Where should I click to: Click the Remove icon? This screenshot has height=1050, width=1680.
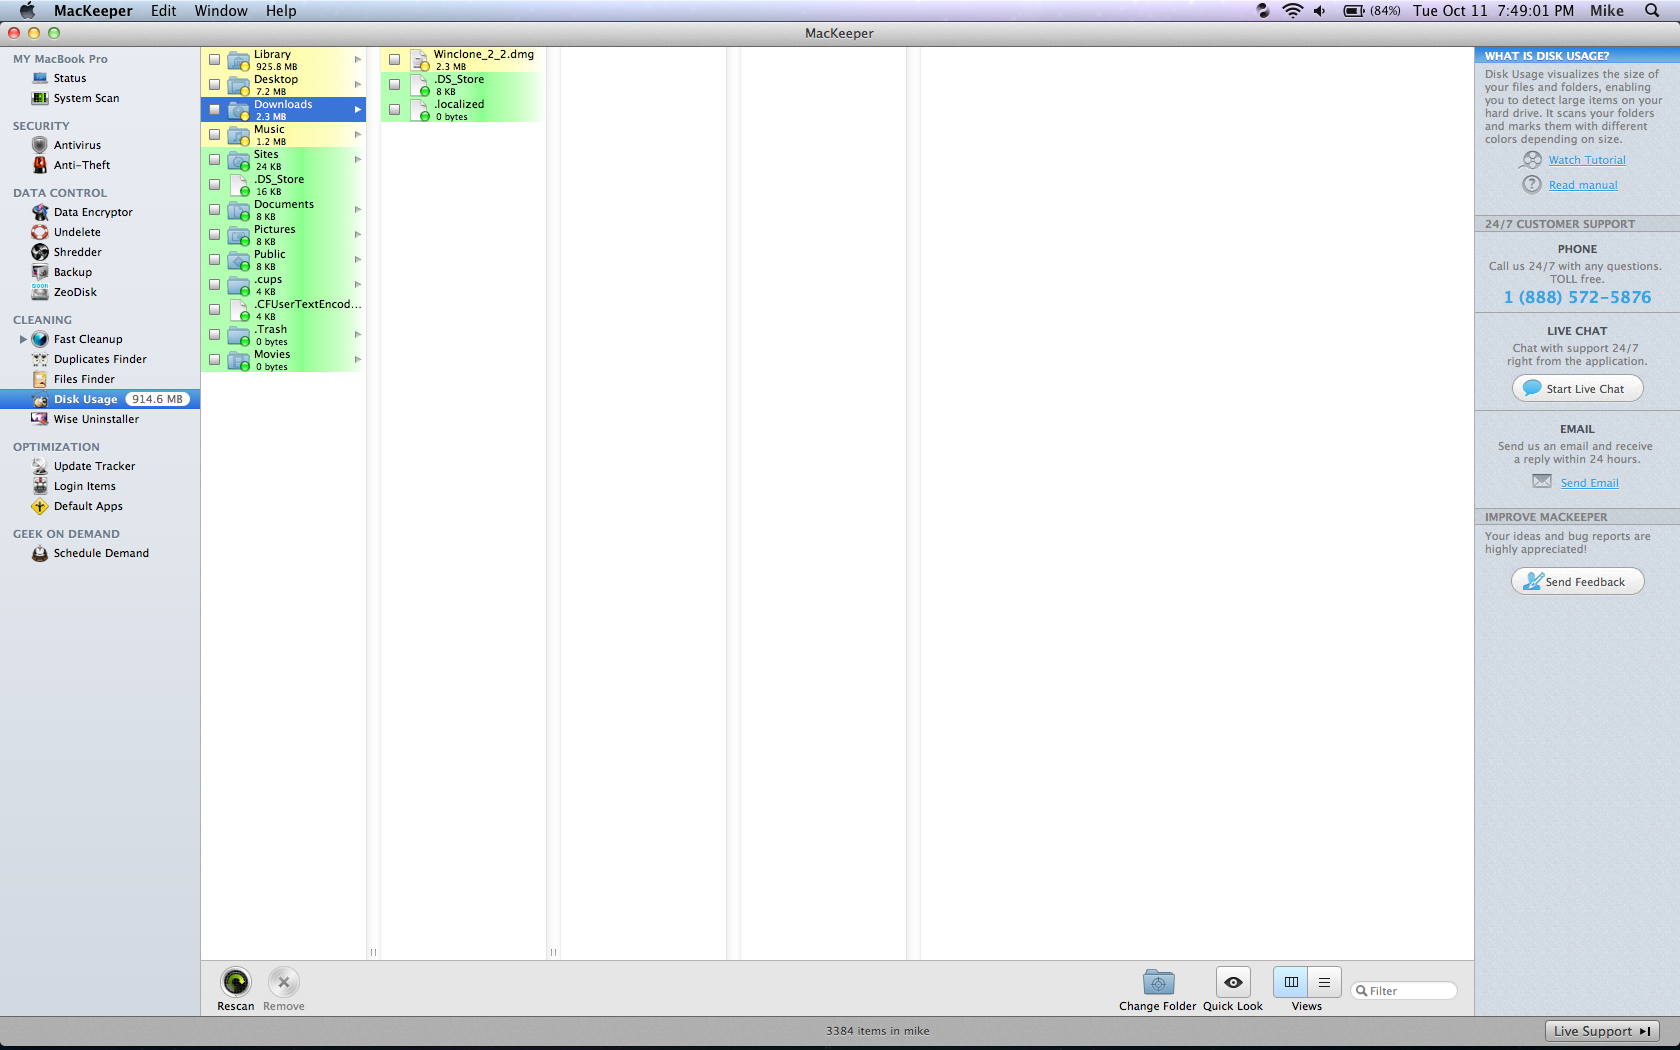284,982
